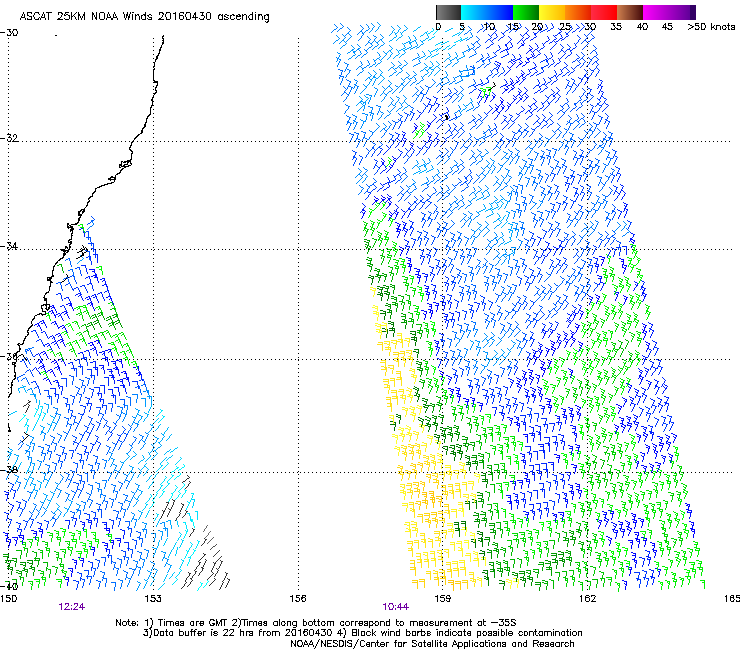
Task: Click the '-32' latitude axis label
Action: pos(9,138)
